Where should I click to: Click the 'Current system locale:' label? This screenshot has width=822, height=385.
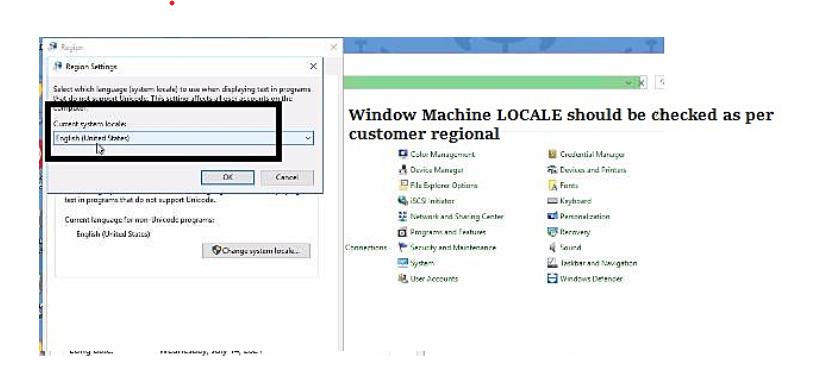90,124
